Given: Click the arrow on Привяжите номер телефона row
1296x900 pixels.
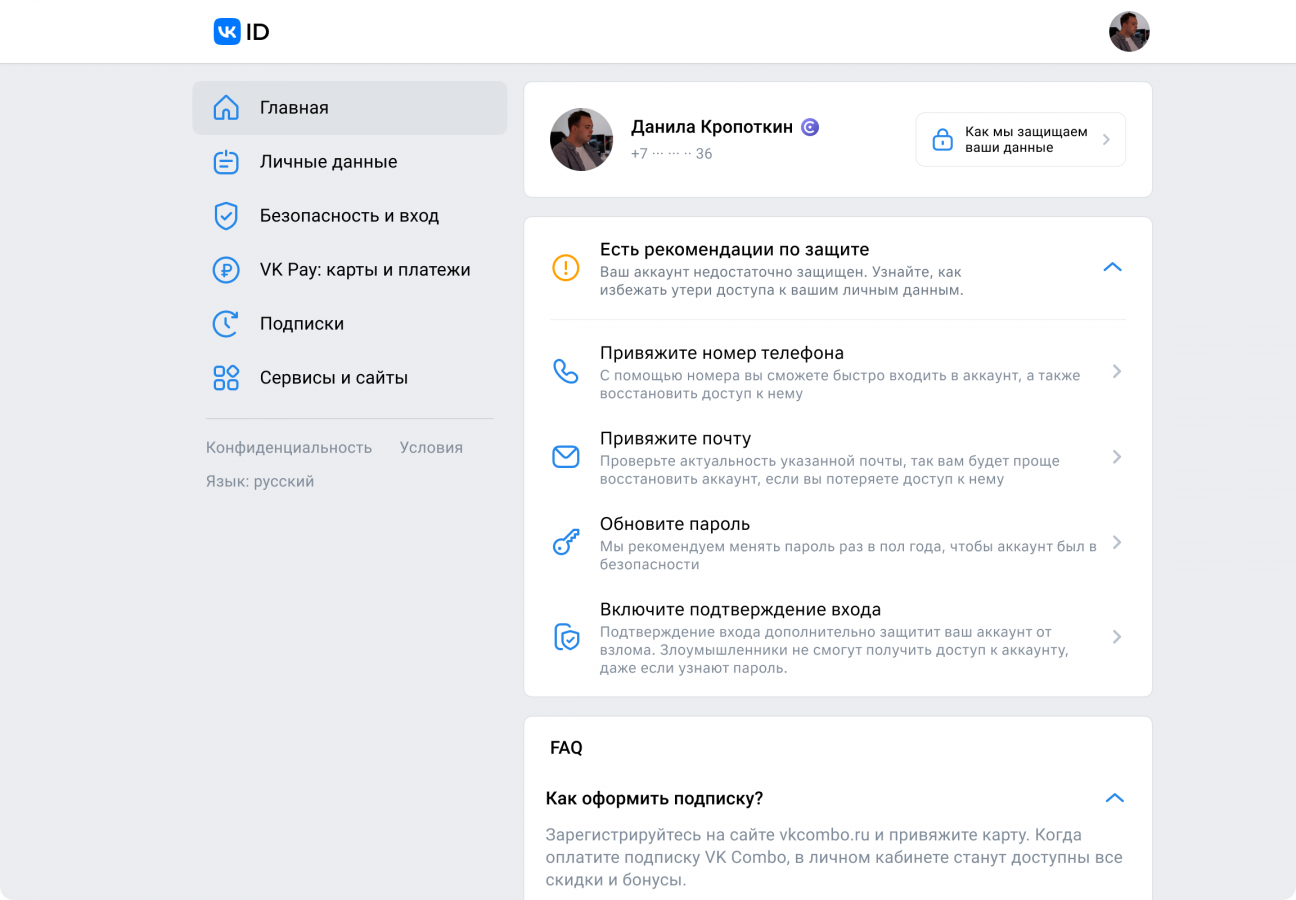Looking at the screenshot, I should click(x=1117, y=372).
